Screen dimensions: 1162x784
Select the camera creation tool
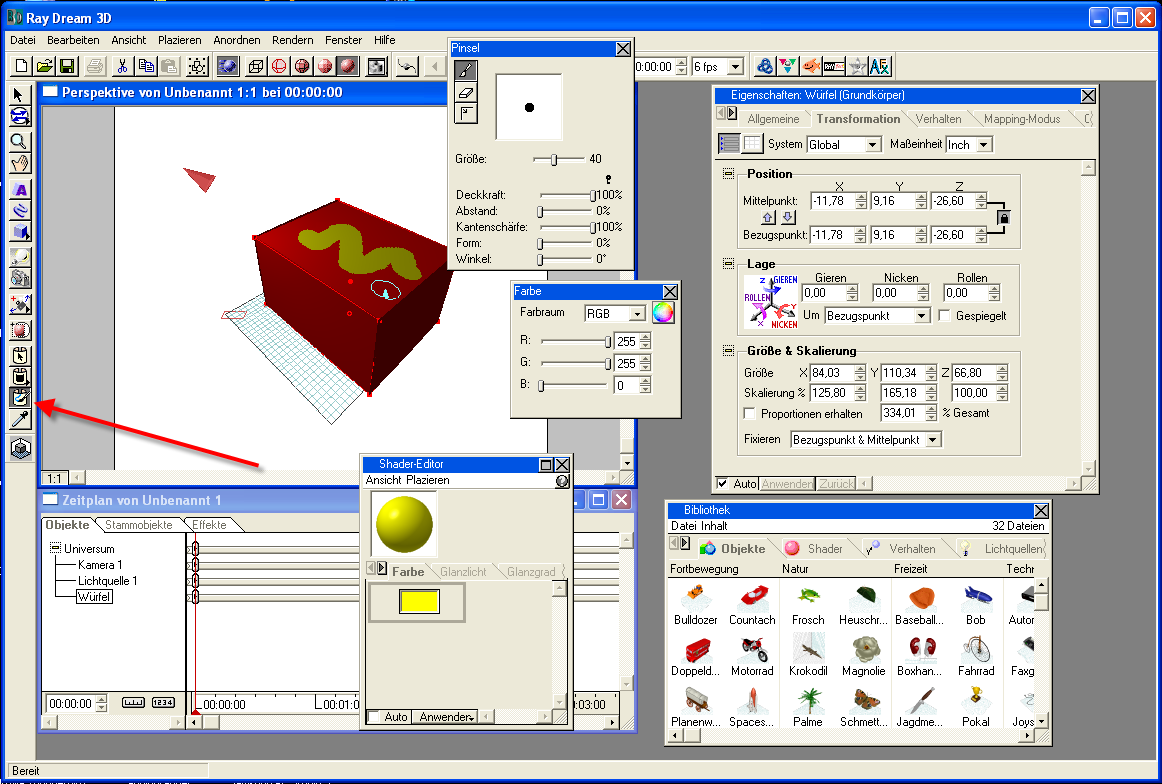(20, 278)
